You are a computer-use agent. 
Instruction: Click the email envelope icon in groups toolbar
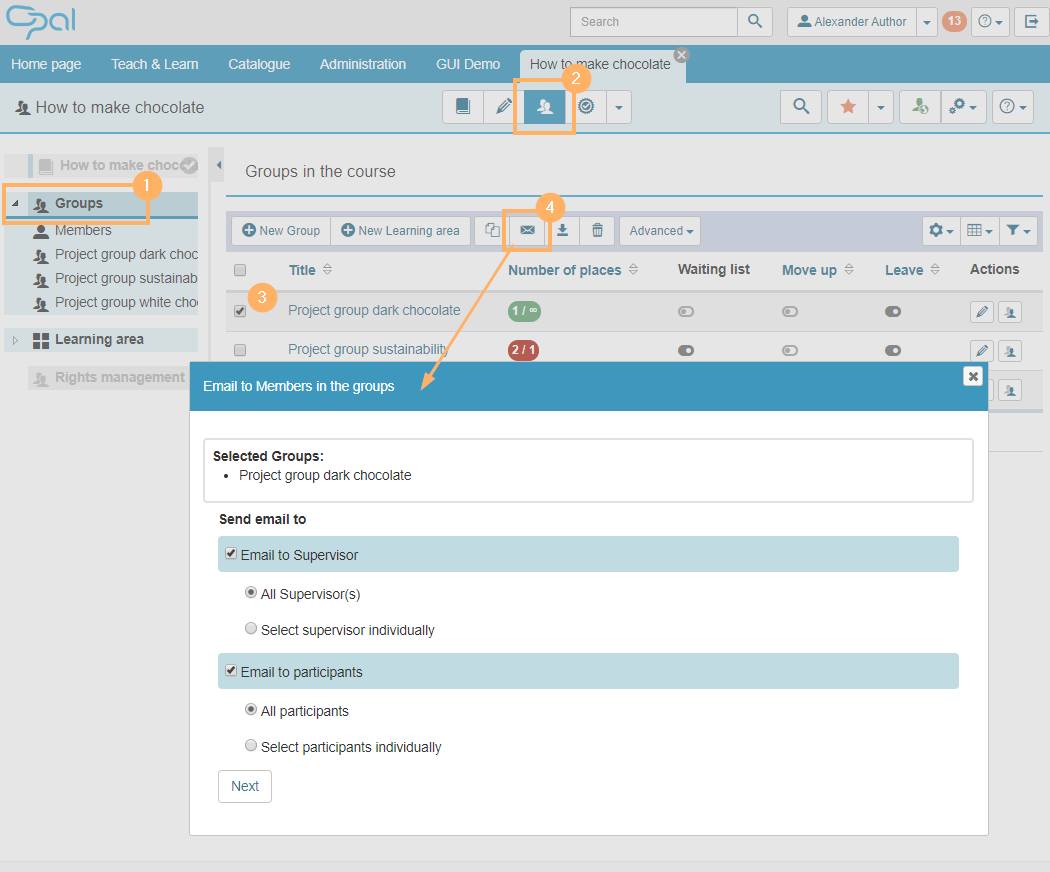[527, 231]
